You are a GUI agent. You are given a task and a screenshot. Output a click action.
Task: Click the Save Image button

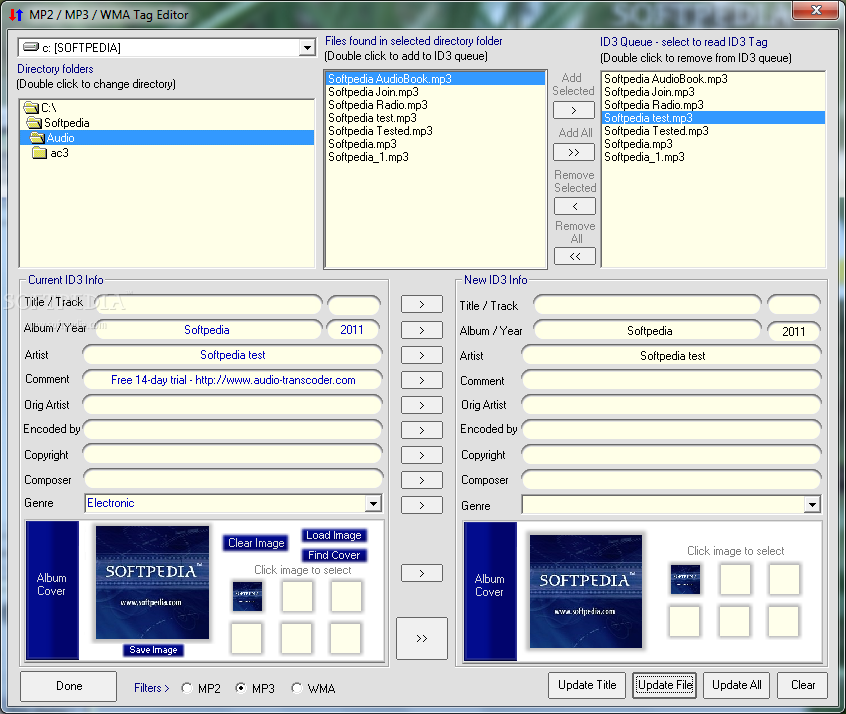pyautogui.click(x=153, y=650)
